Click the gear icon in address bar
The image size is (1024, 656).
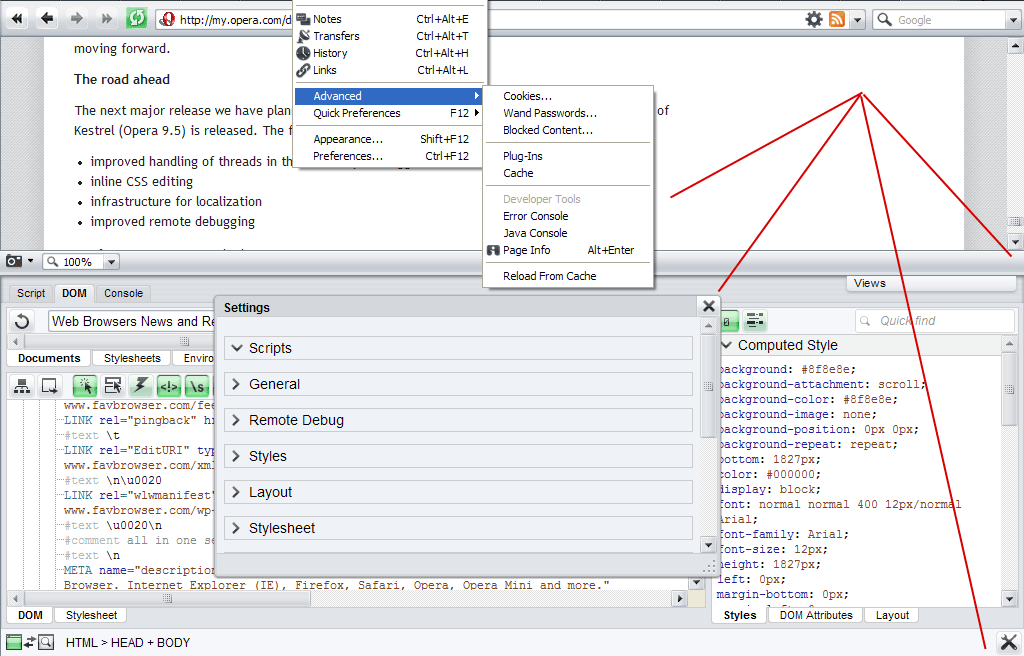[x=814, y=19]
